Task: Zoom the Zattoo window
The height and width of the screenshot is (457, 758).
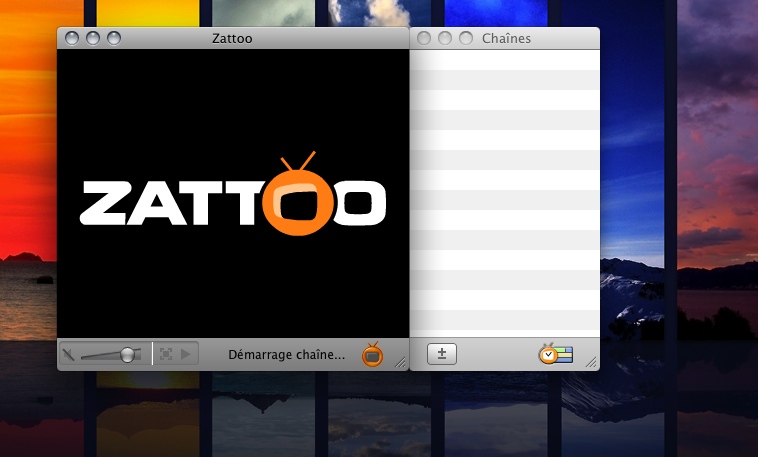Action: [x=114, y=38]
